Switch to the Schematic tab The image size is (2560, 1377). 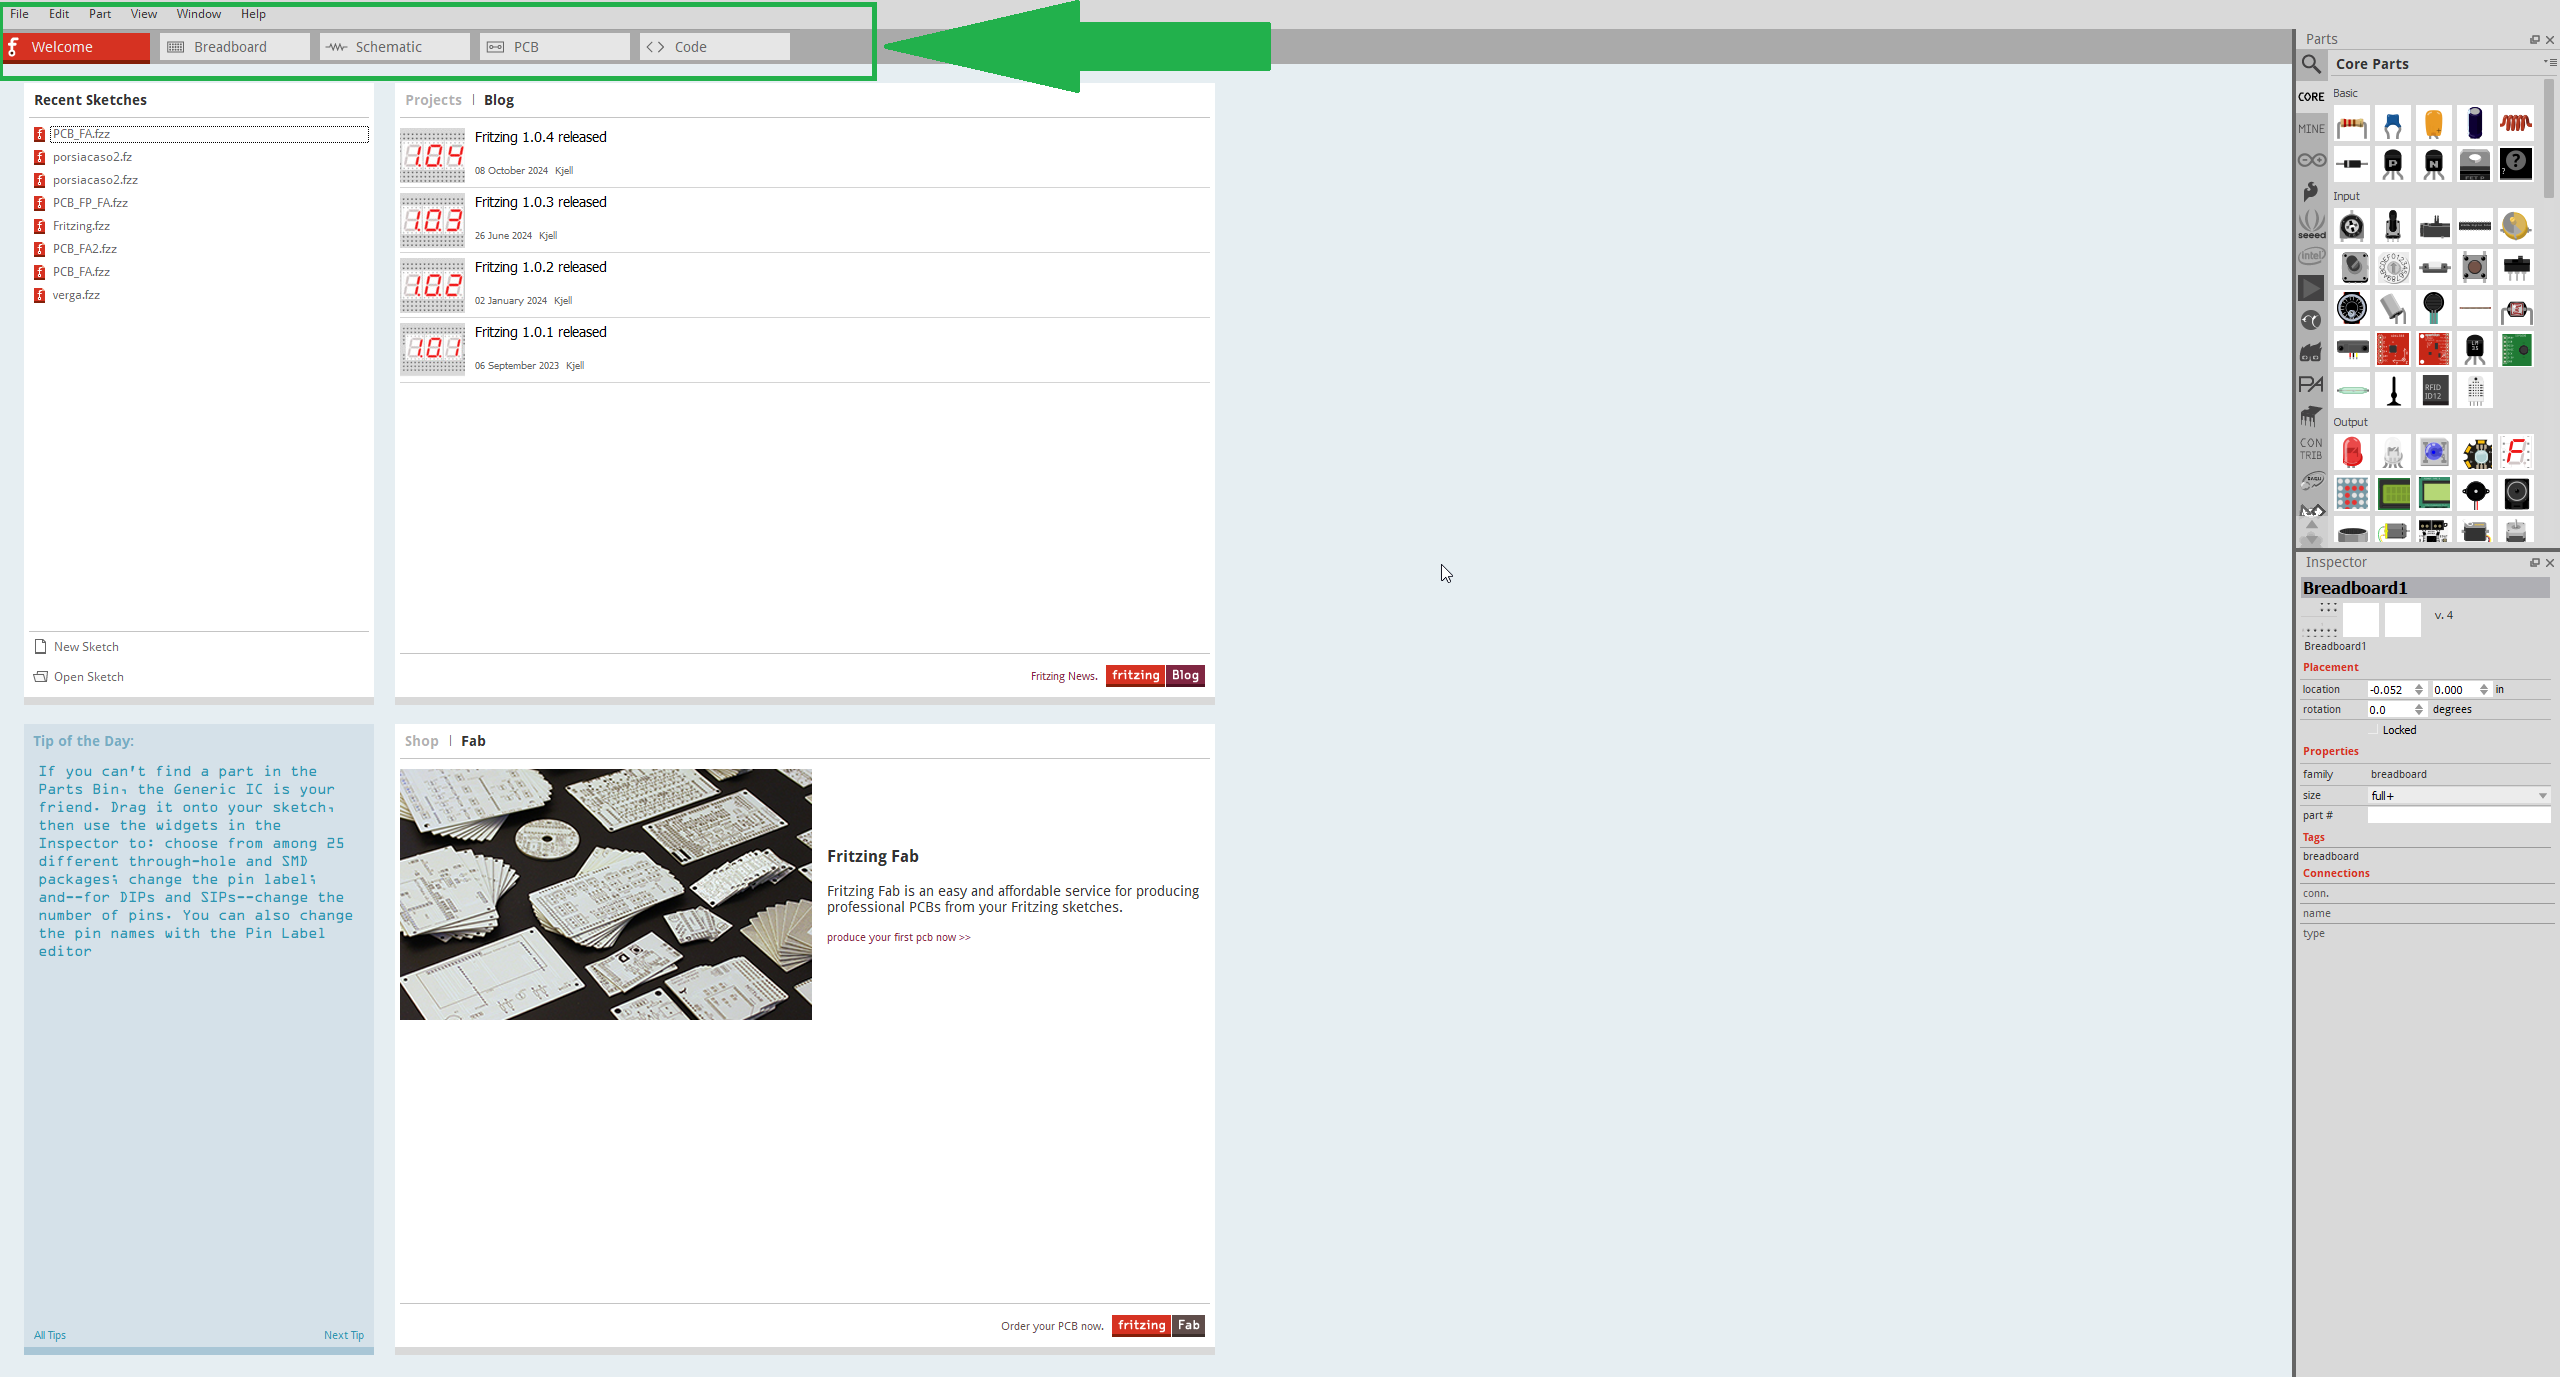(395, 47)
